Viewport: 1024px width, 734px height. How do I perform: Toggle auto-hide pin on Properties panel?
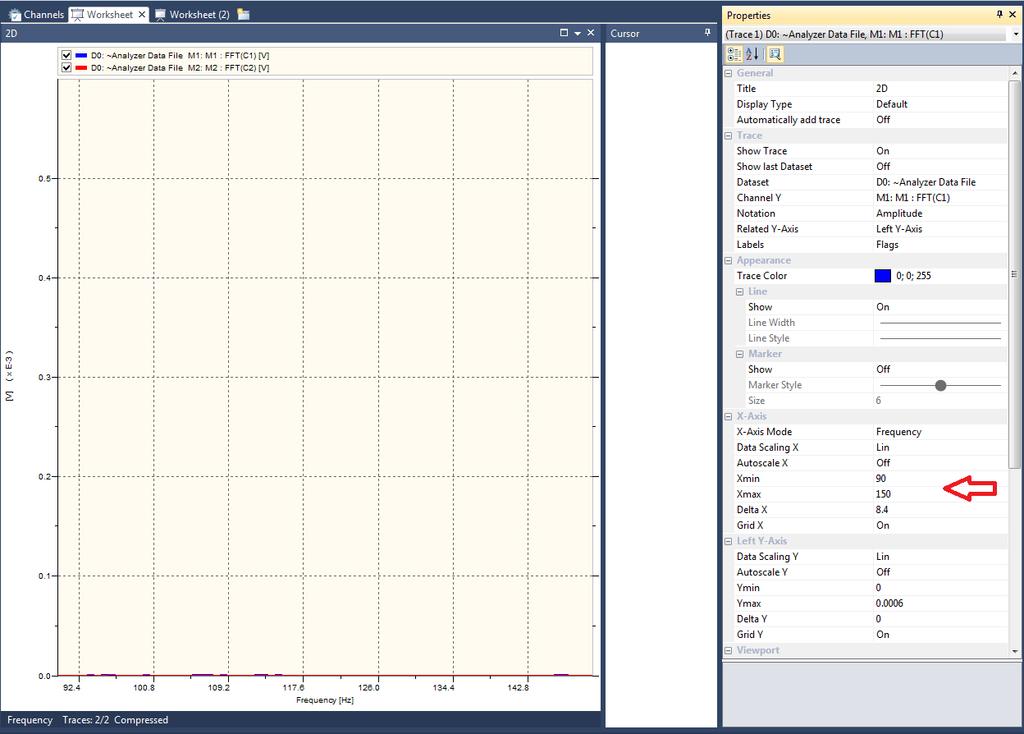tap(999, 14)
